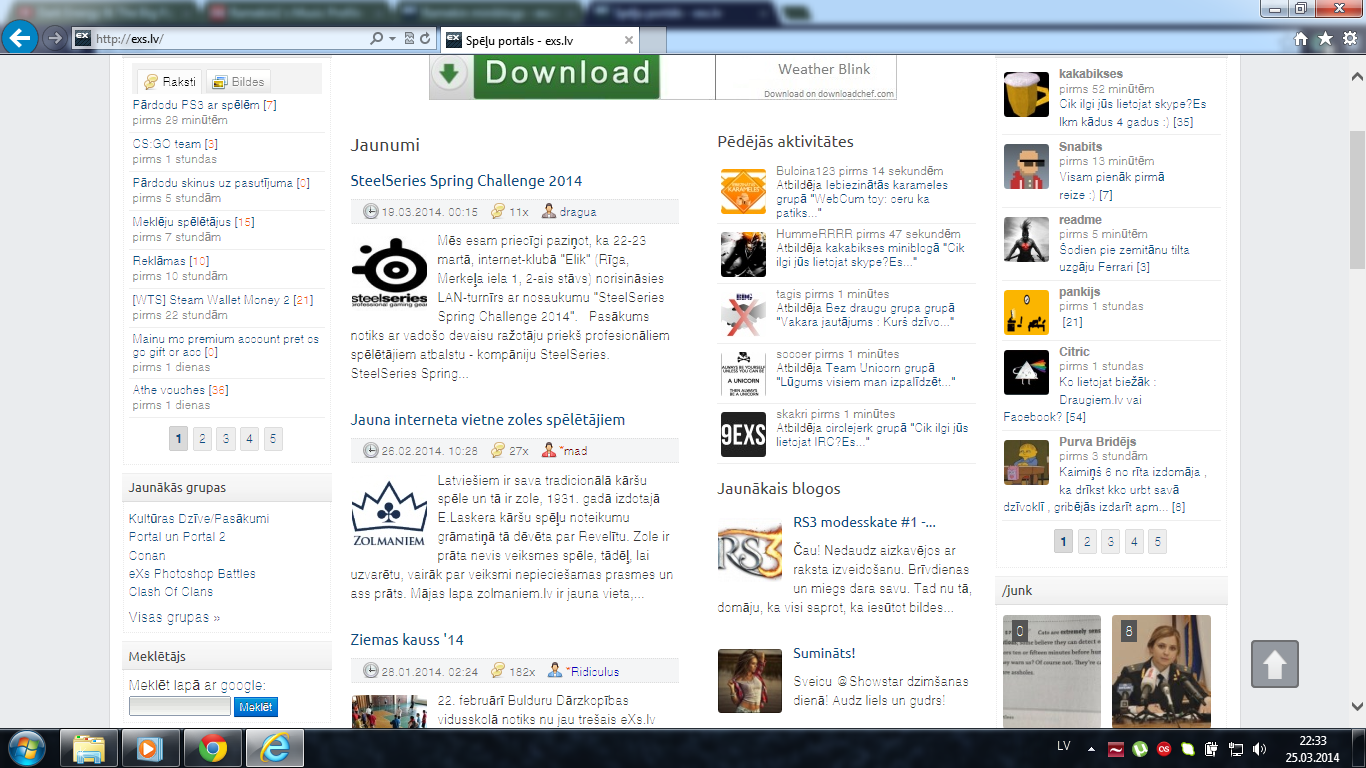The width and height of the screenshot is (1366, 768).
Task: Open address bar search dropdown arrow
Action: (392, 39)
